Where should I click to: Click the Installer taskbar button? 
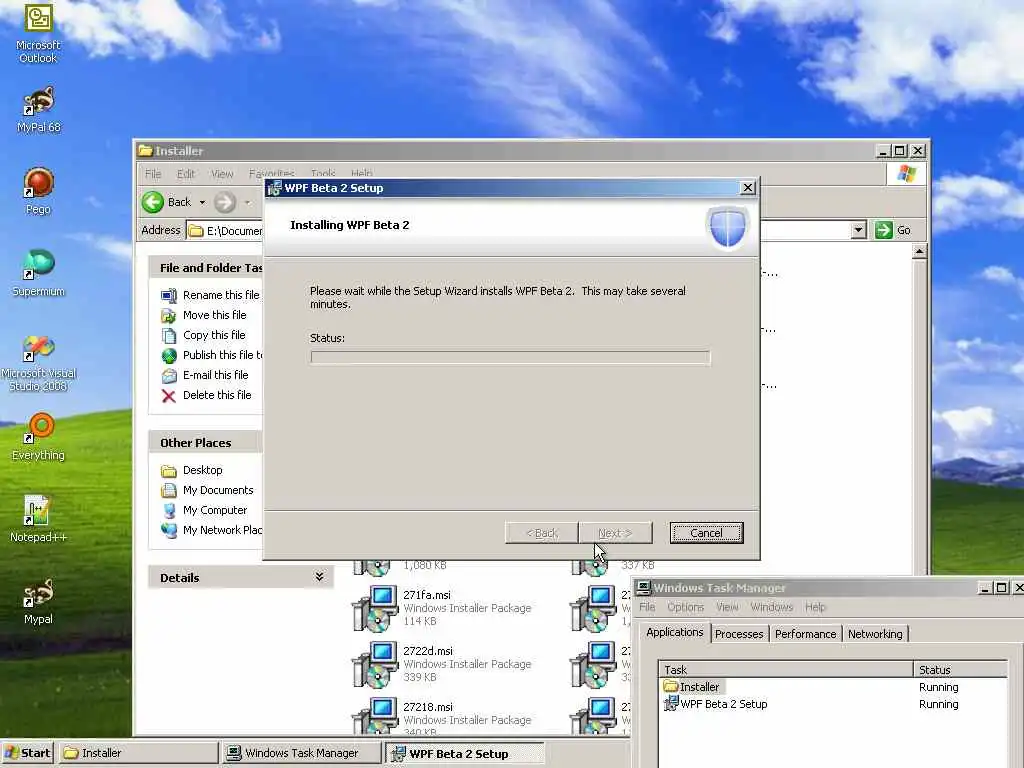point(138,753)
